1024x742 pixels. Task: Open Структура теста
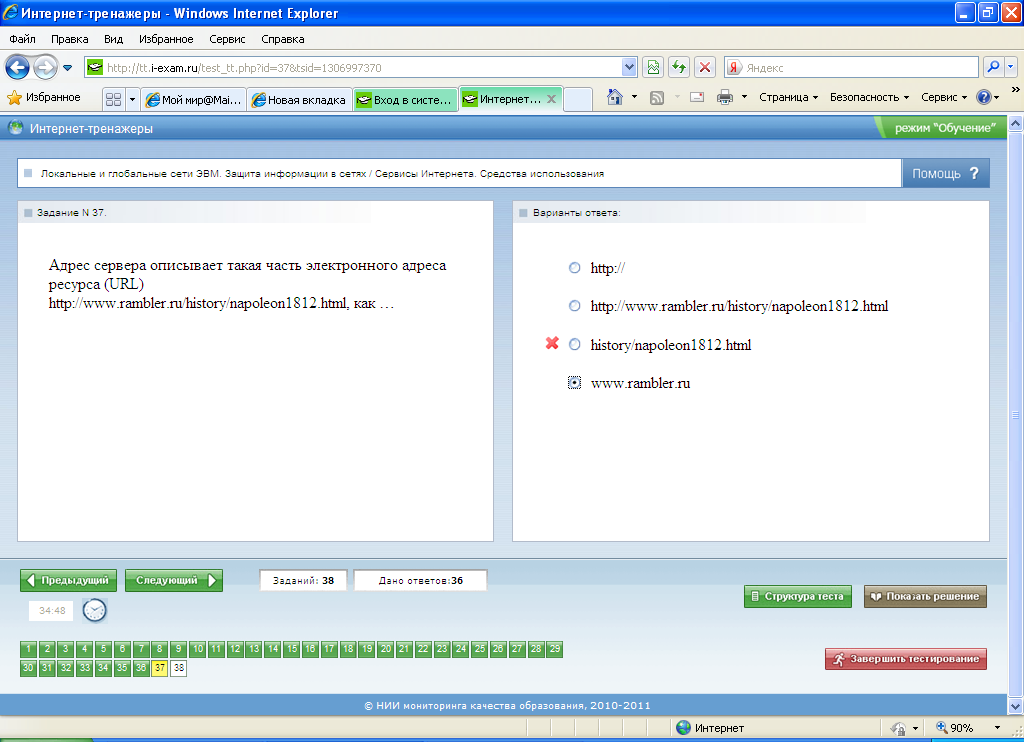point(797,596)
